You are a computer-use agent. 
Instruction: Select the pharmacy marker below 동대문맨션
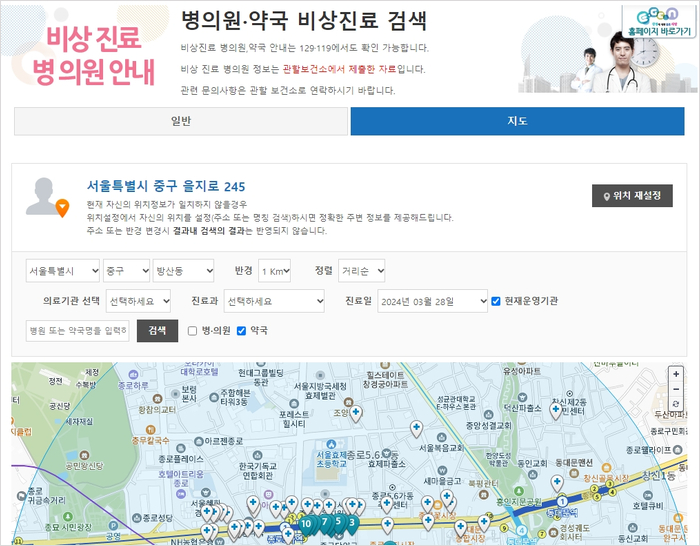(557, 484)
